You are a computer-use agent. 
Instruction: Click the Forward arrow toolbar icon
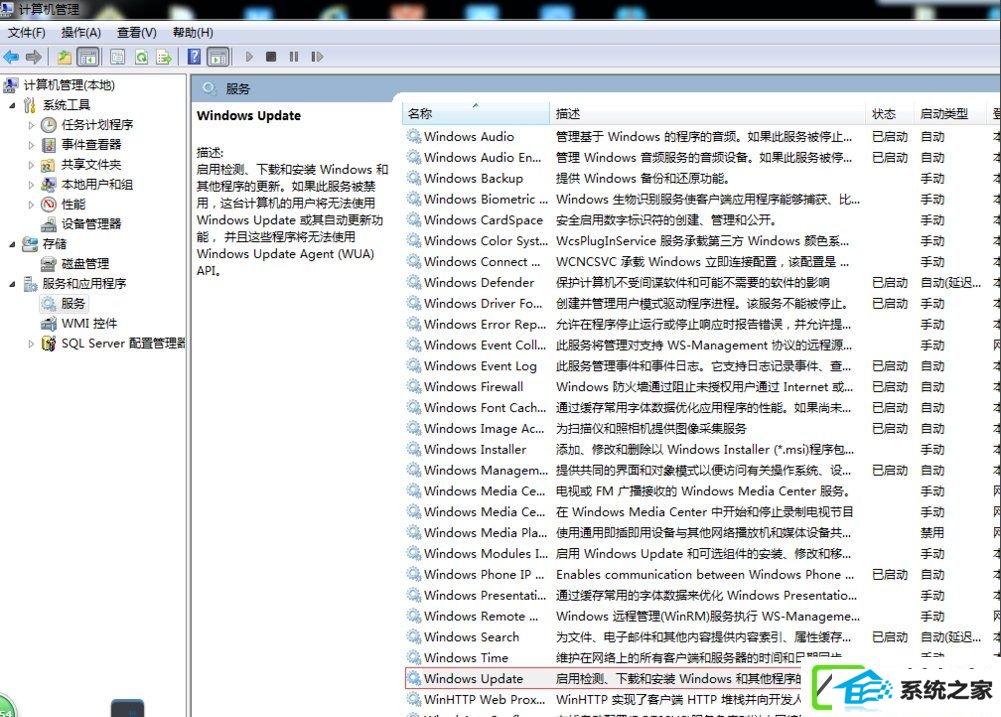point(34,57)
